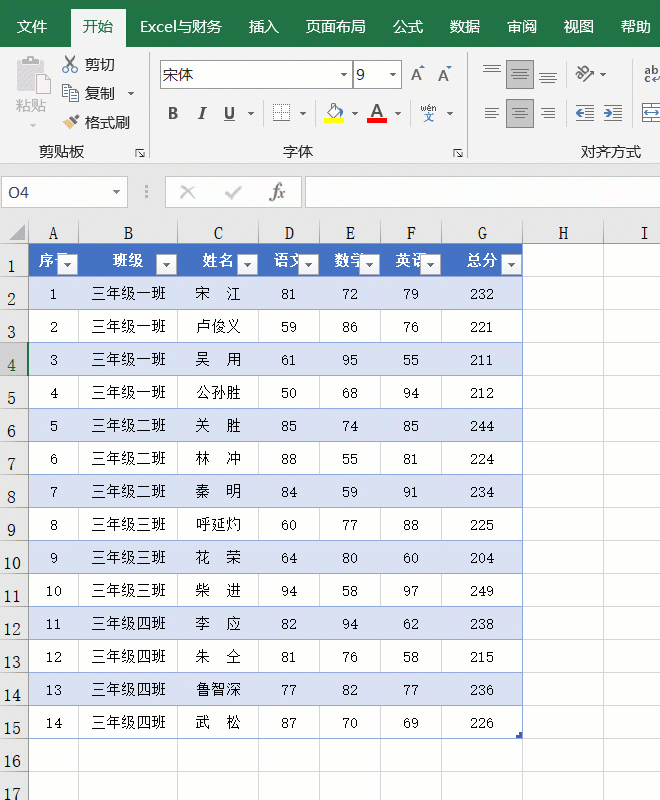Toggle bold formatting
Viewport: 660px width, 800px height.
(173, 113)
